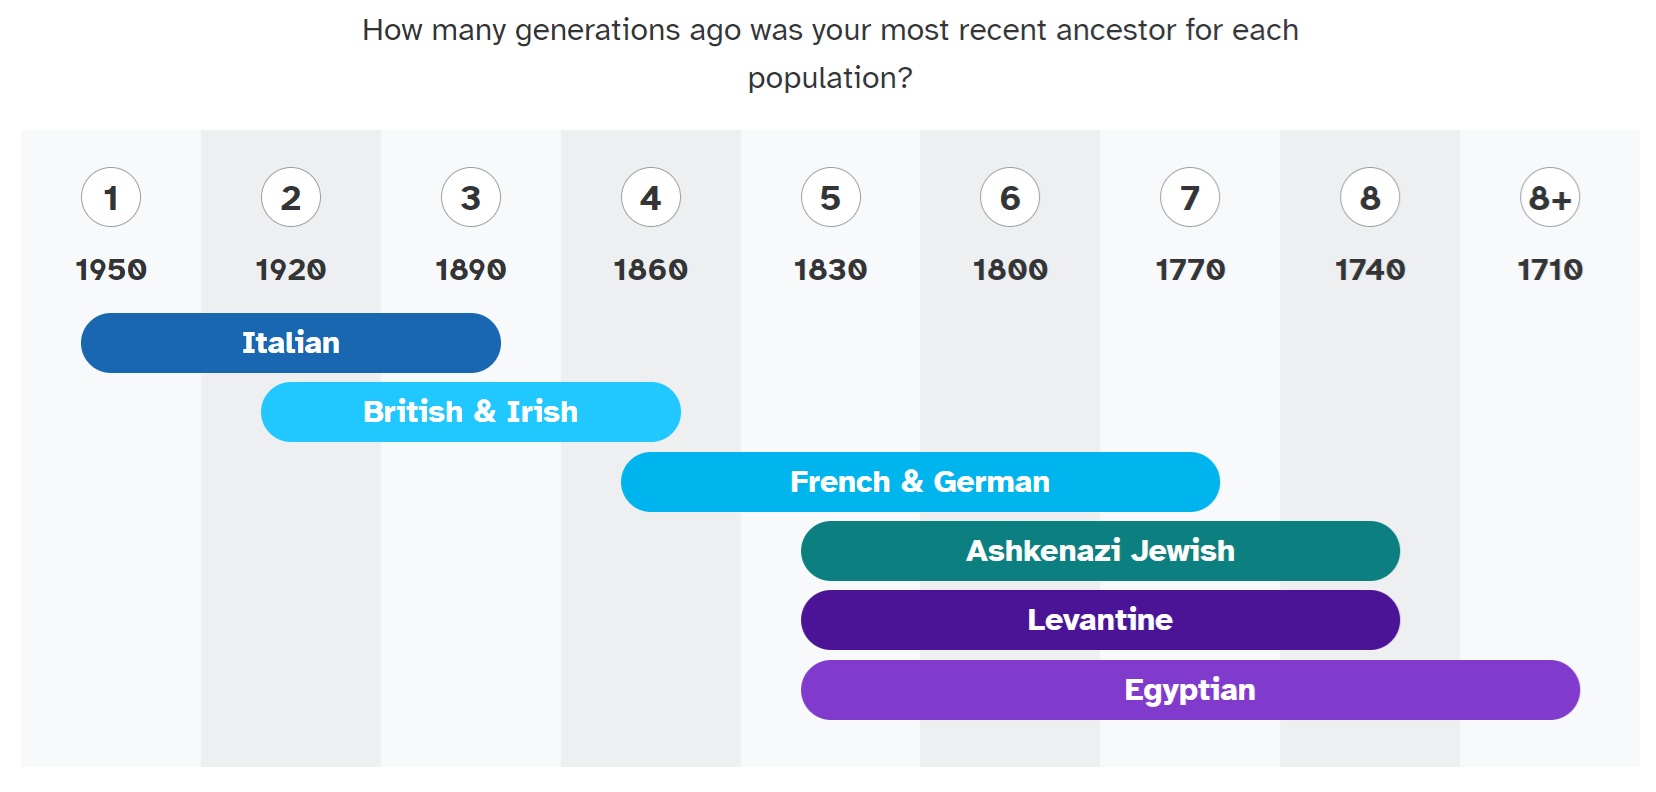Select the generation 5 circle icon
Viewport: 1656px width, 792px height.
click(831, 198)
